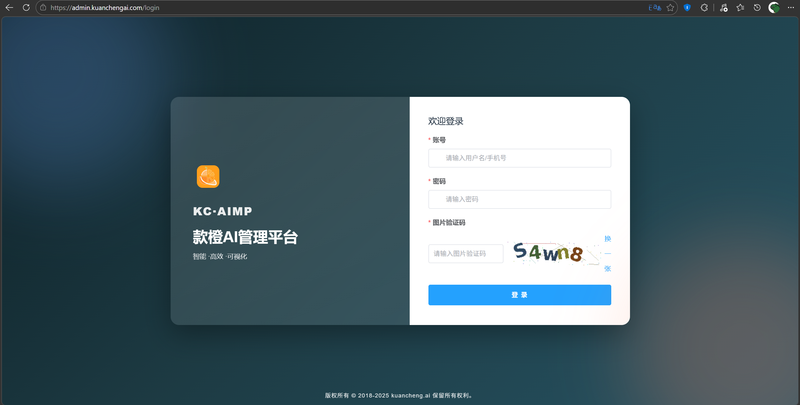Viewport: 800px width, 405px height.
Task: Click the 欢迎登录 heading text
Action: point(445,121)
